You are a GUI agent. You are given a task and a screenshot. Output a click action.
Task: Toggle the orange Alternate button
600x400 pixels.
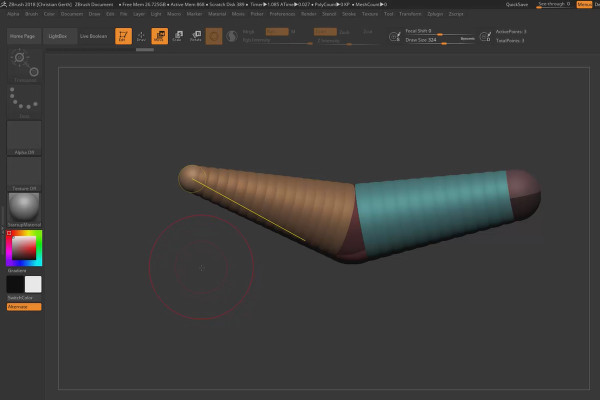(x=24, y=307)
